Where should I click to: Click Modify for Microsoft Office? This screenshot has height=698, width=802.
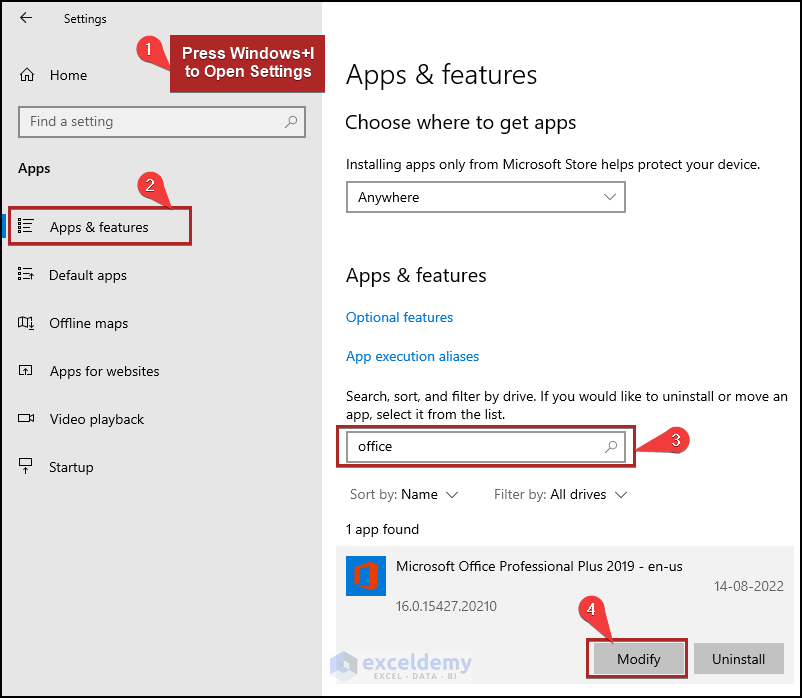coord(639,659)
